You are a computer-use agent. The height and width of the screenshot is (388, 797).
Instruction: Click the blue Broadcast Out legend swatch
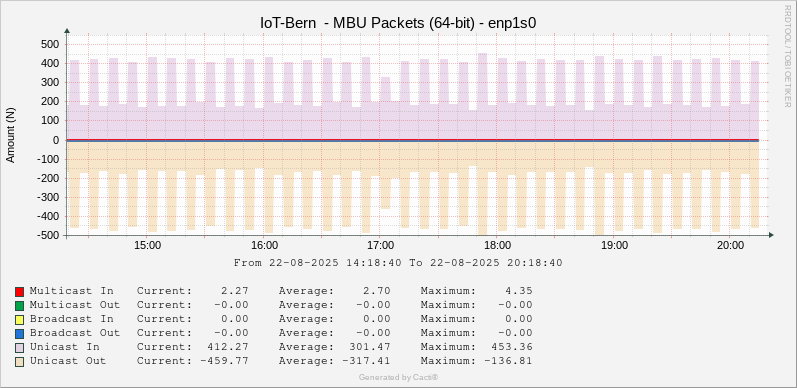click(19, 334)
